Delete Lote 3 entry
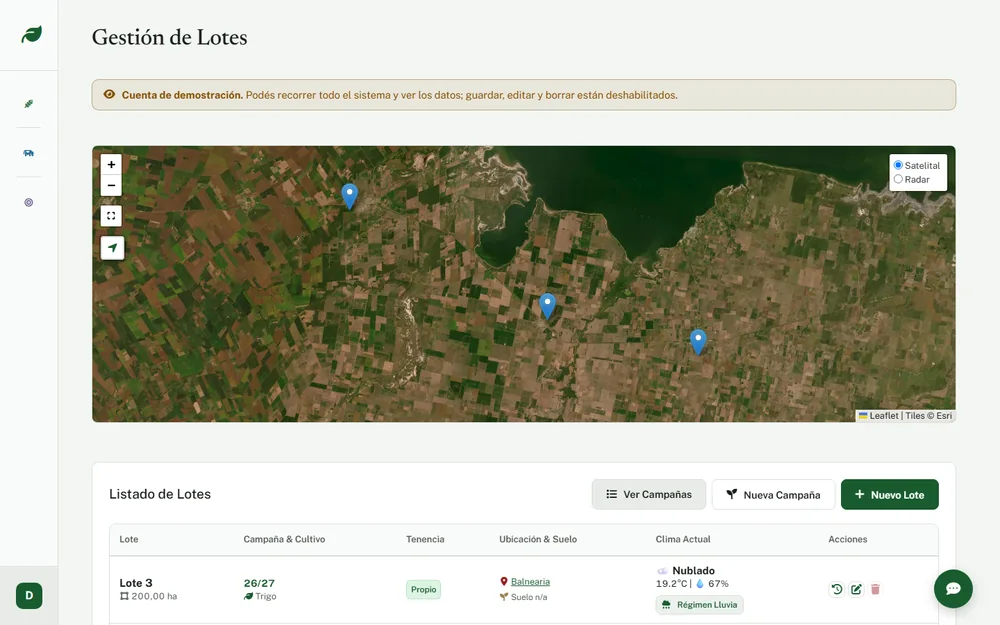Screen dimensions: 1000x625 pos(875,589)
